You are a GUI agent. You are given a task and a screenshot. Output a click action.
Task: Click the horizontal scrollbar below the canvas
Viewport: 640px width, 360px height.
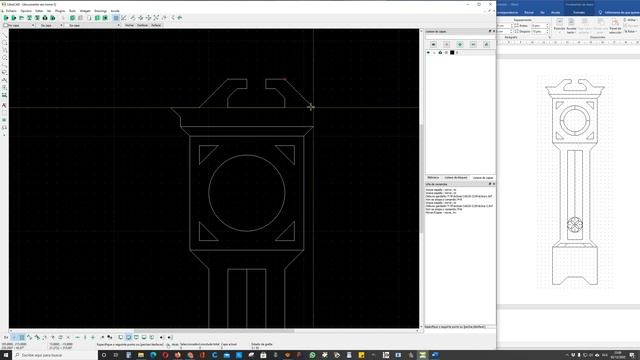point(214,331)
